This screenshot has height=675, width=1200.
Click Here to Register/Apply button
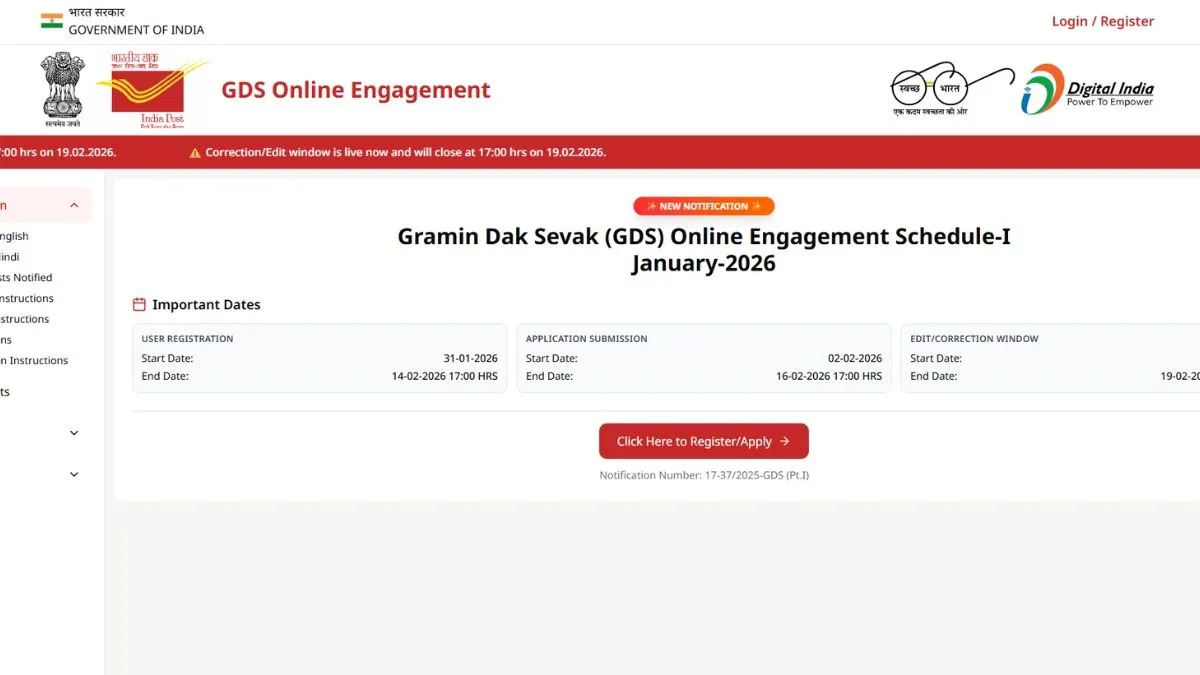[x=703, y=441]
